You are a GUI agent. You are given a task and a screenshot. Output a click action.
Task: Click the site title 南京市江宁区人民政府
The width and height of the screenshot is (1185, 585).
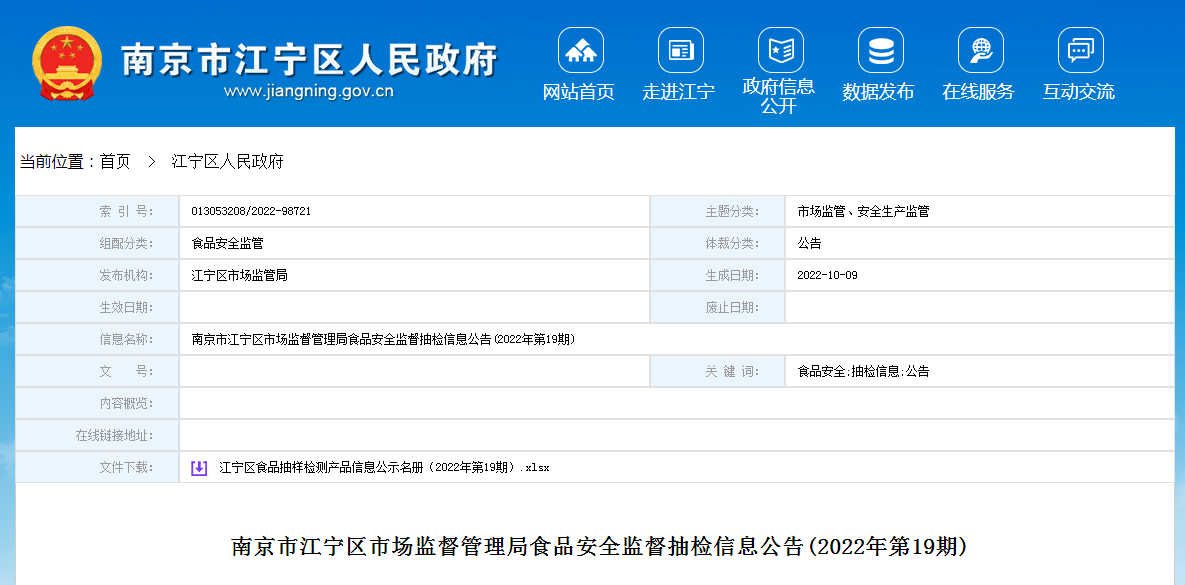310,60
